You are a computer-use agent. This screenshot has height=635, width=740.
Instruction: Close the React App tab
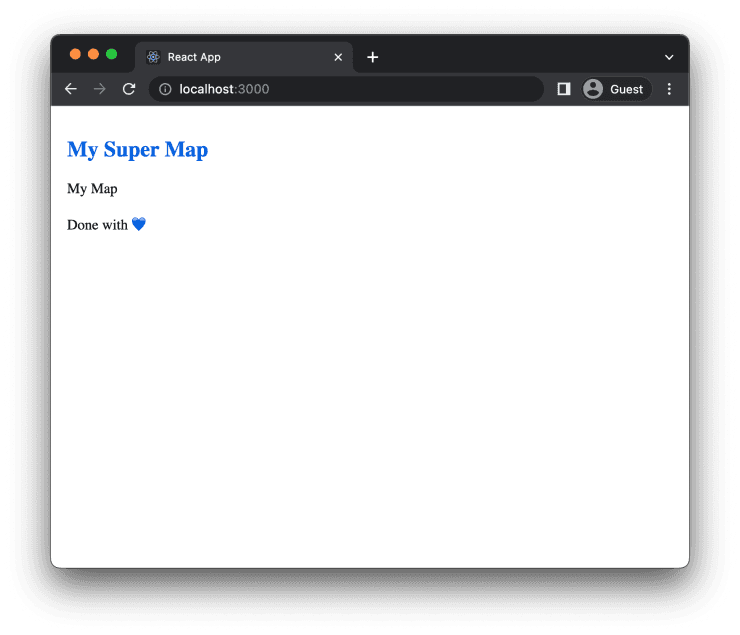(x=338, y=57)
